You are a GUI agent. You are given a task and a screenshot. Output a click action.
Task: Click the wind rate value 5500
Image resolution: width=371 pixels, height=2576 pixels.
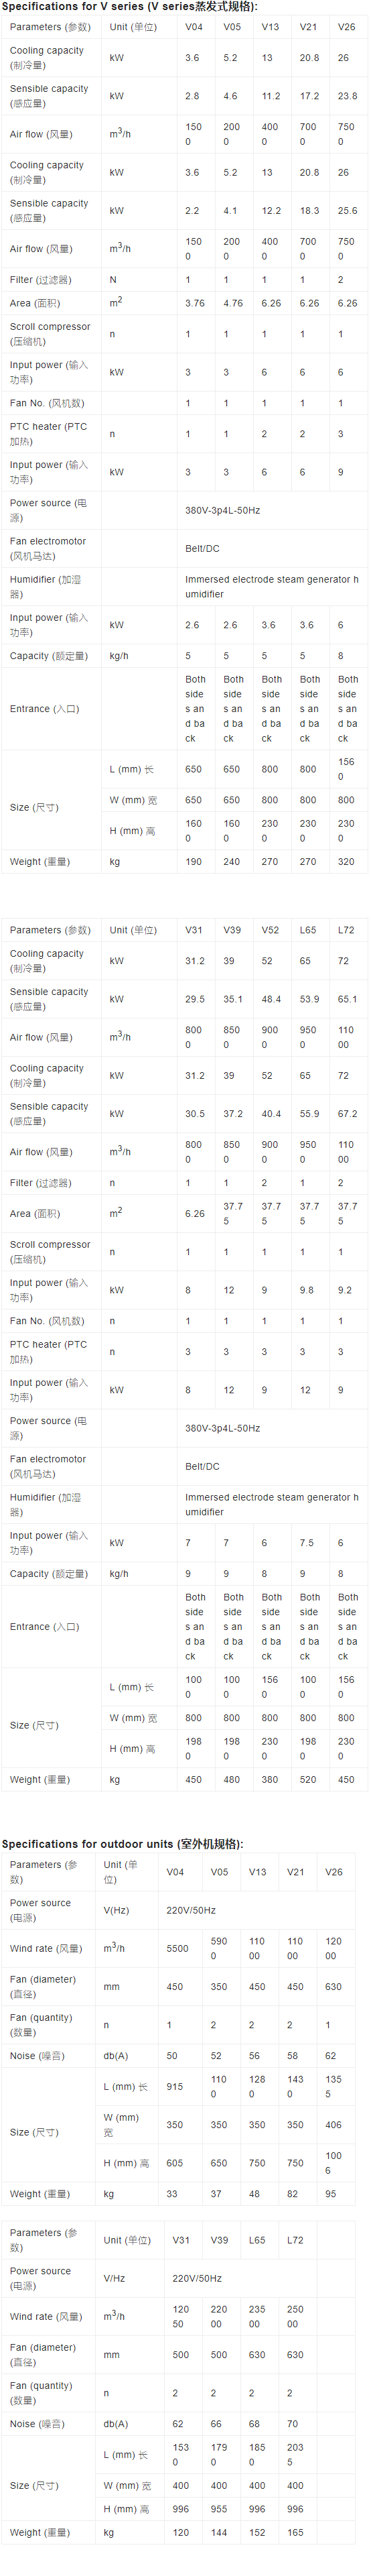pyautogui.click(x=177, y=1948)
